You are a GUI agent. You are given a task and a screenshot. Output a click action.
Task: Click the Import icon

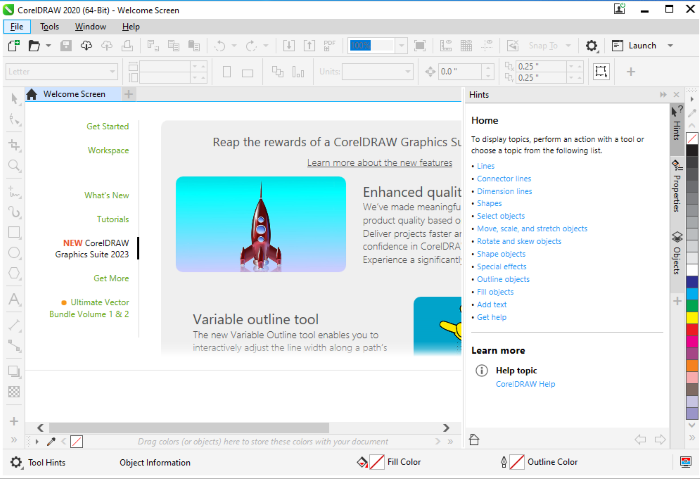[289, 46]
